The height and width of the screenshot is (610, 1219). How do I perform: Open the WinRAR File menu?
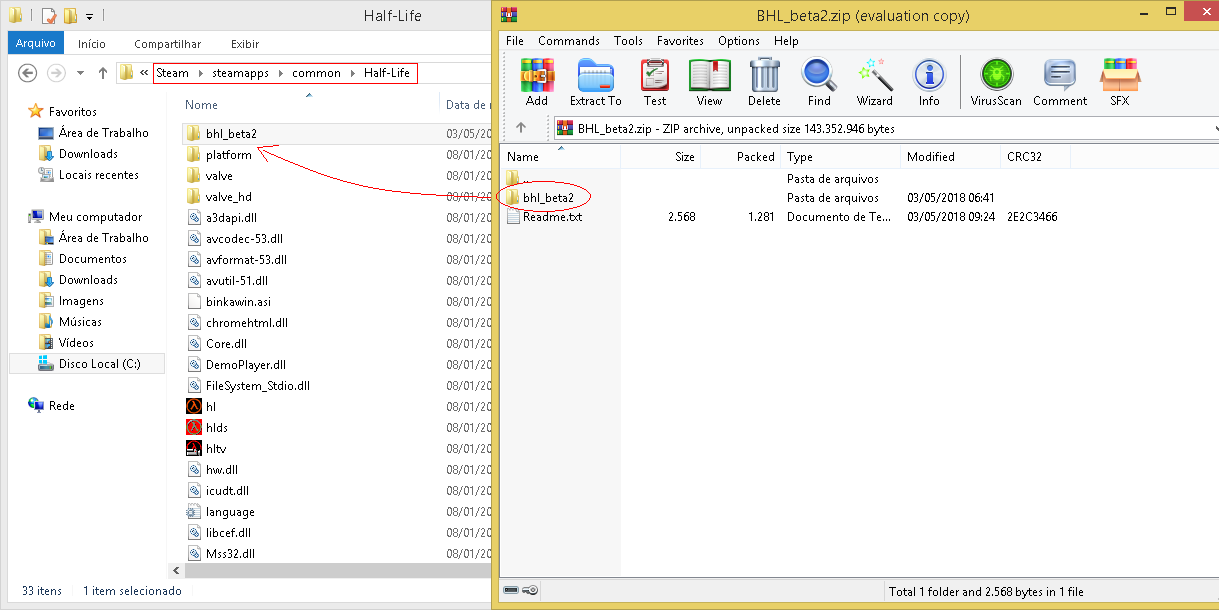515,41
